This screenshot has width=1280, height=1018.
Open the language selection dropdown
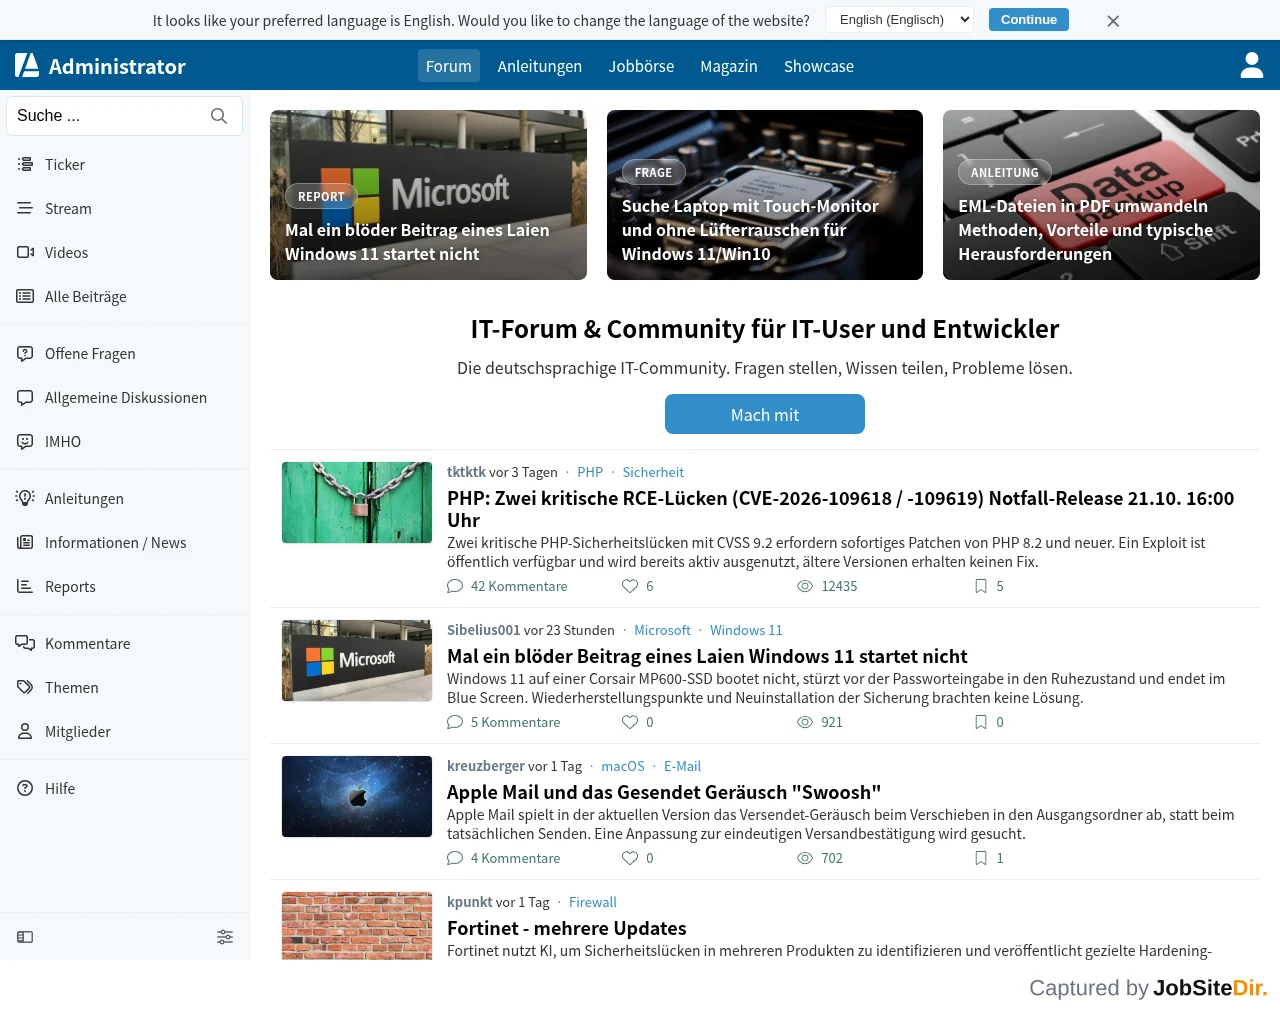900,20
